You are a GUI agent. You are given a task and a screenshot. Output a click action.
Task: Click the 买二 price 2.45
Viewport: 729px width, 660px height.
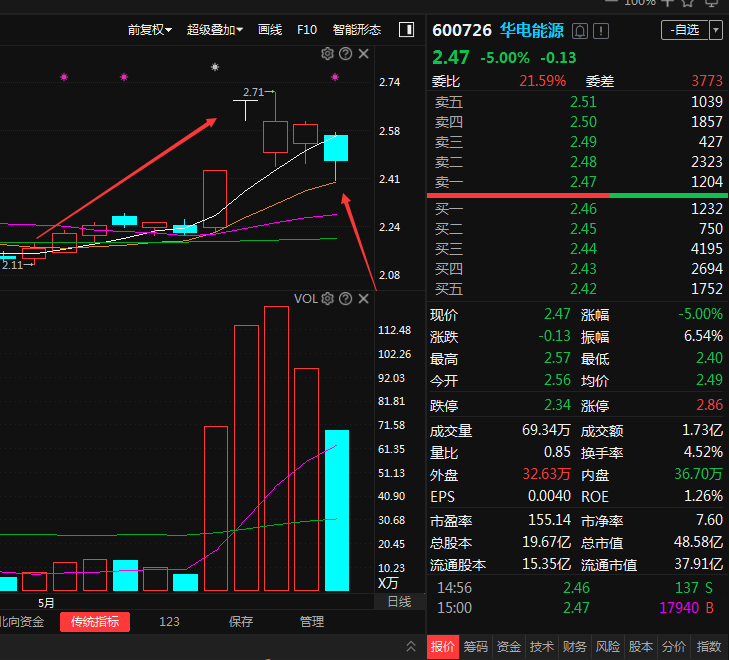[x=583, y=229]
